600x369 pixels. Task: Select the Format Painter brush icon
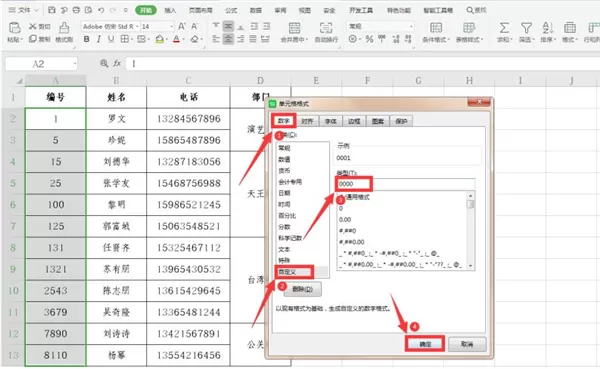(x=64, y=28)
